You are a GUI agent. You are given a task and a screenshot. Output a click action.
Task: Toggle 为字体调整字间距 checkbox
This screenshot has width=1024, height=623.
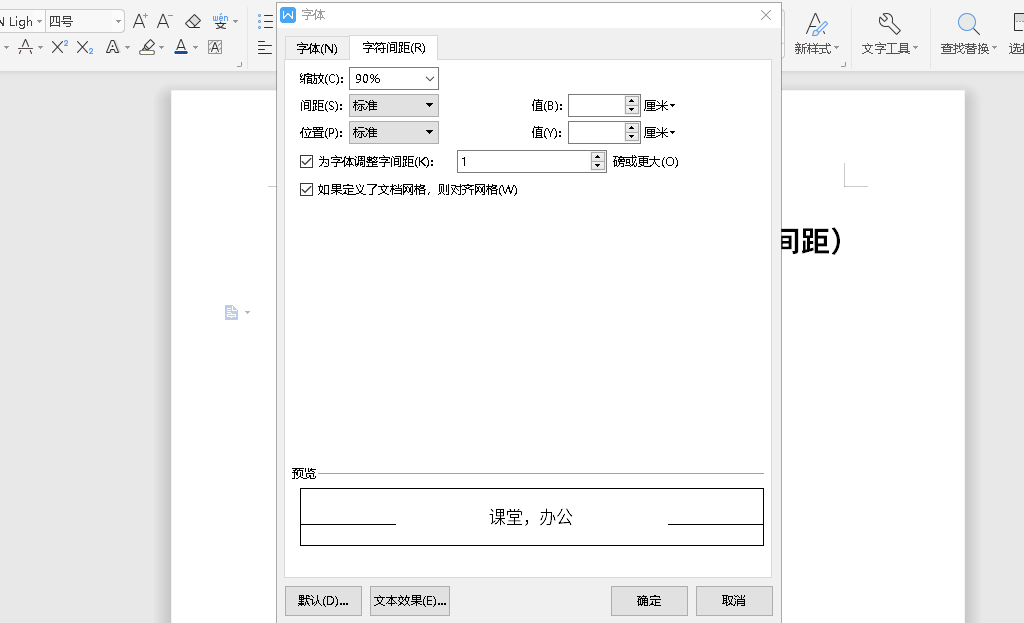pos(307,161)
